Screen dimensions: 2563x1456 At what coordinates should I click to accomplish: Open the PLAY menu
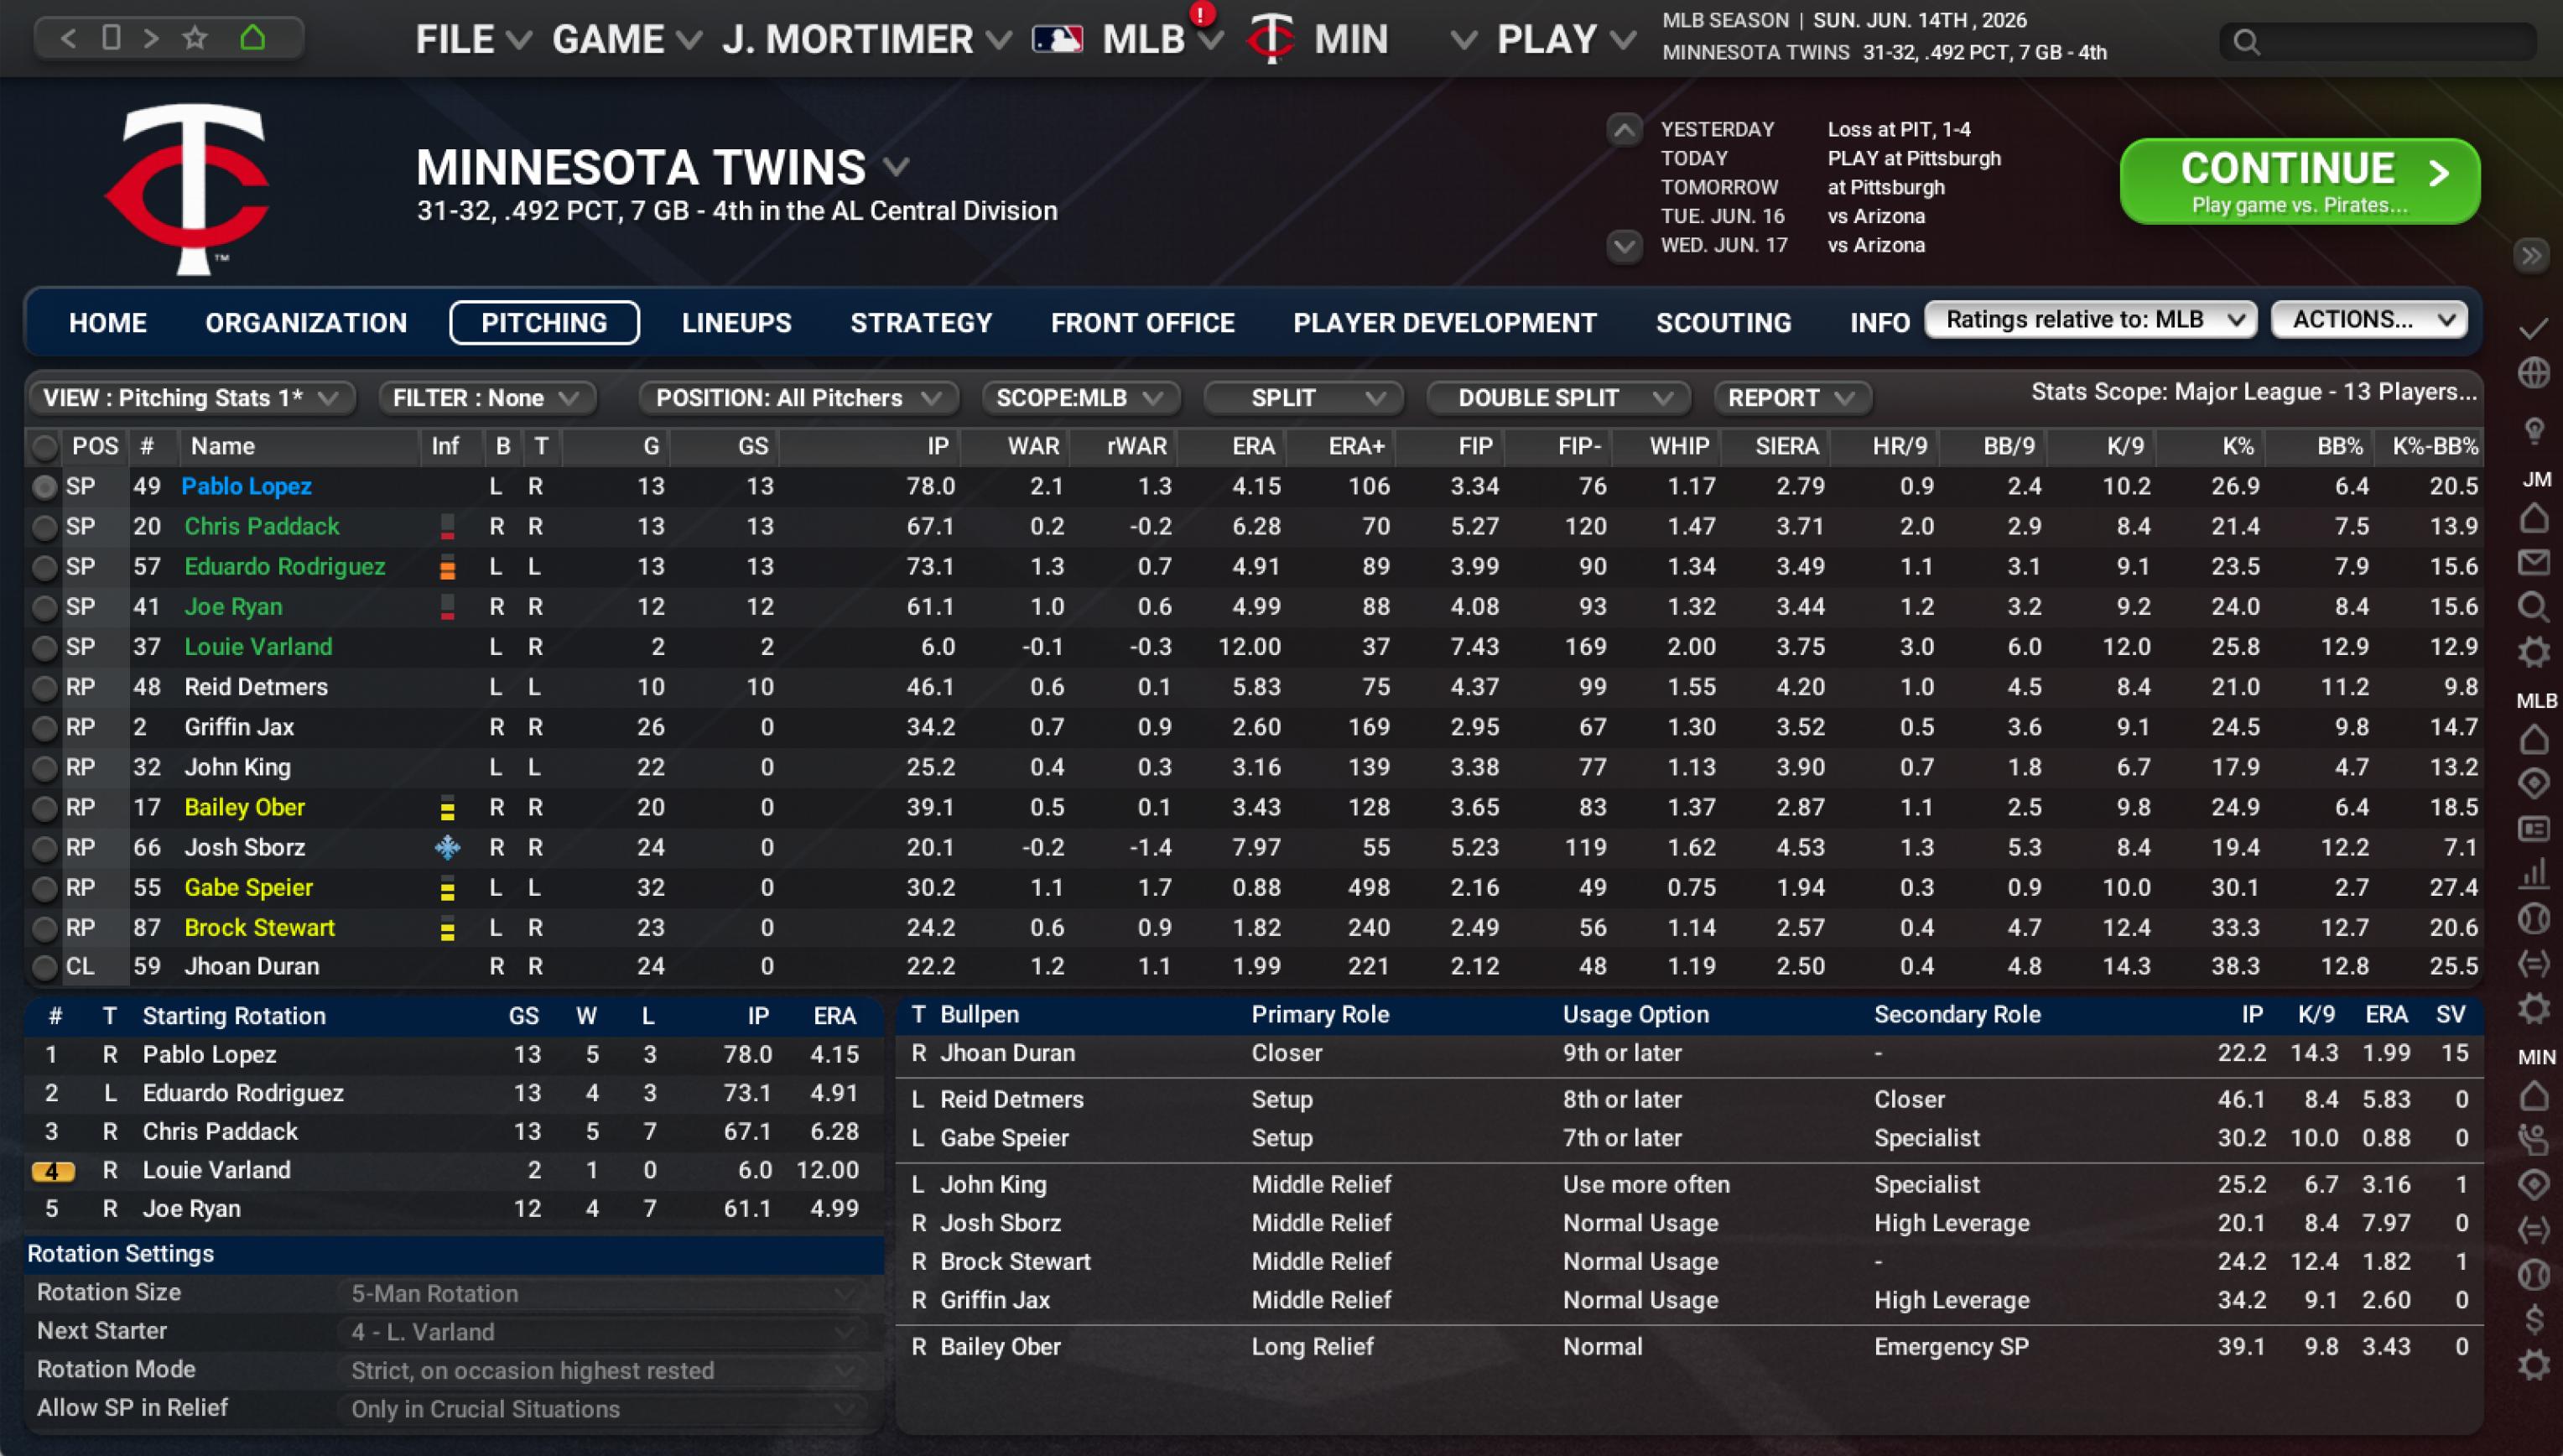tap(1565, 40)
